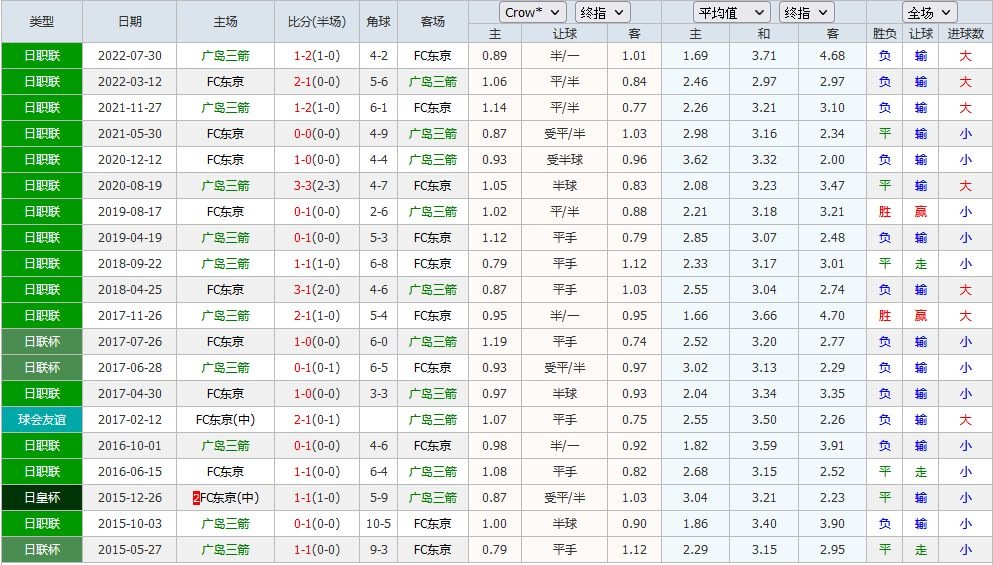This screenshot has width=993, height=565.
Task: Click handicap 半/一 in 2016-10-01 row
Action: pyautogui.click(x=564, y=445)
